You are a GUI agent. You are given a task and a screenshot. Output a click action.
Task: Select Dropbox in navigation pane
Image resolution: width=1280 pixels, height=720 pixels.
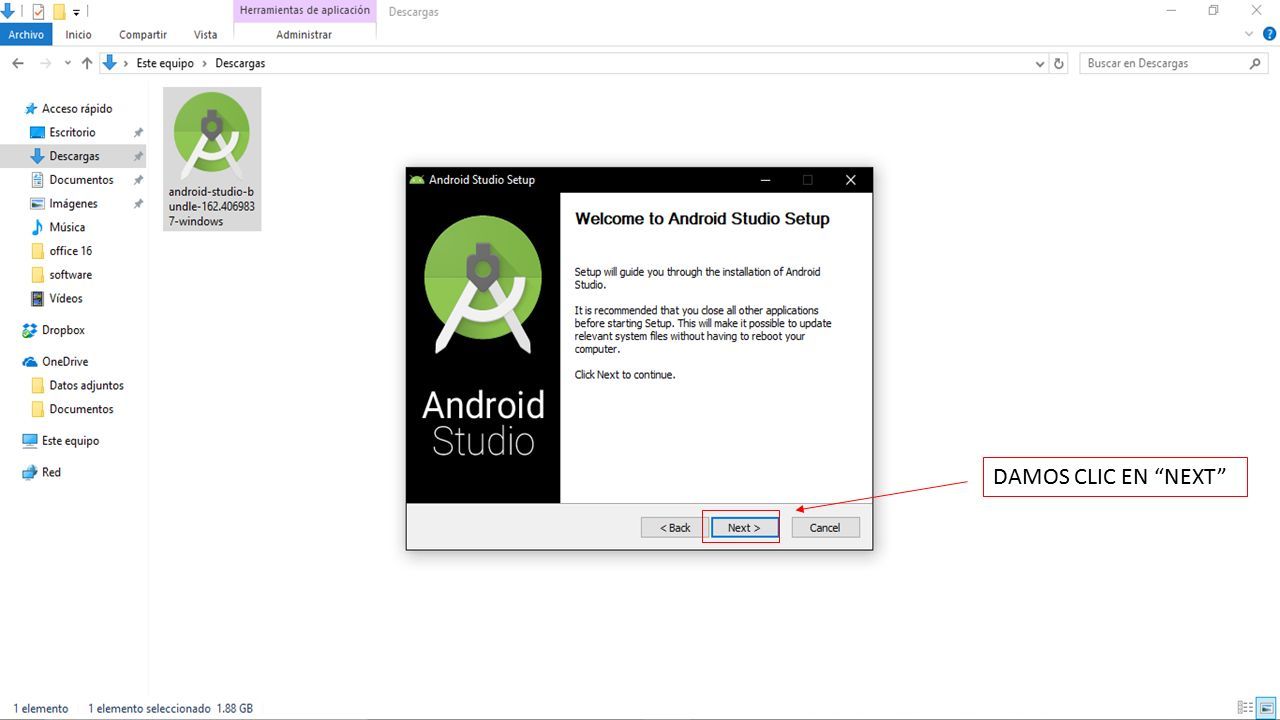[63, 330]
